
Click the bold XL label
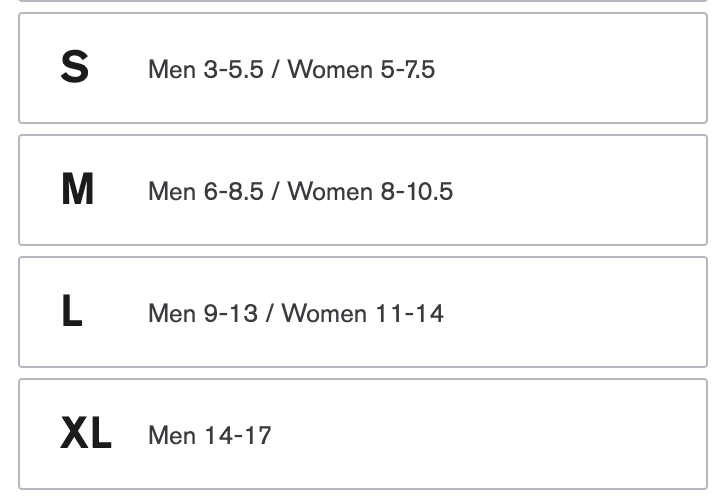point(86,434)
